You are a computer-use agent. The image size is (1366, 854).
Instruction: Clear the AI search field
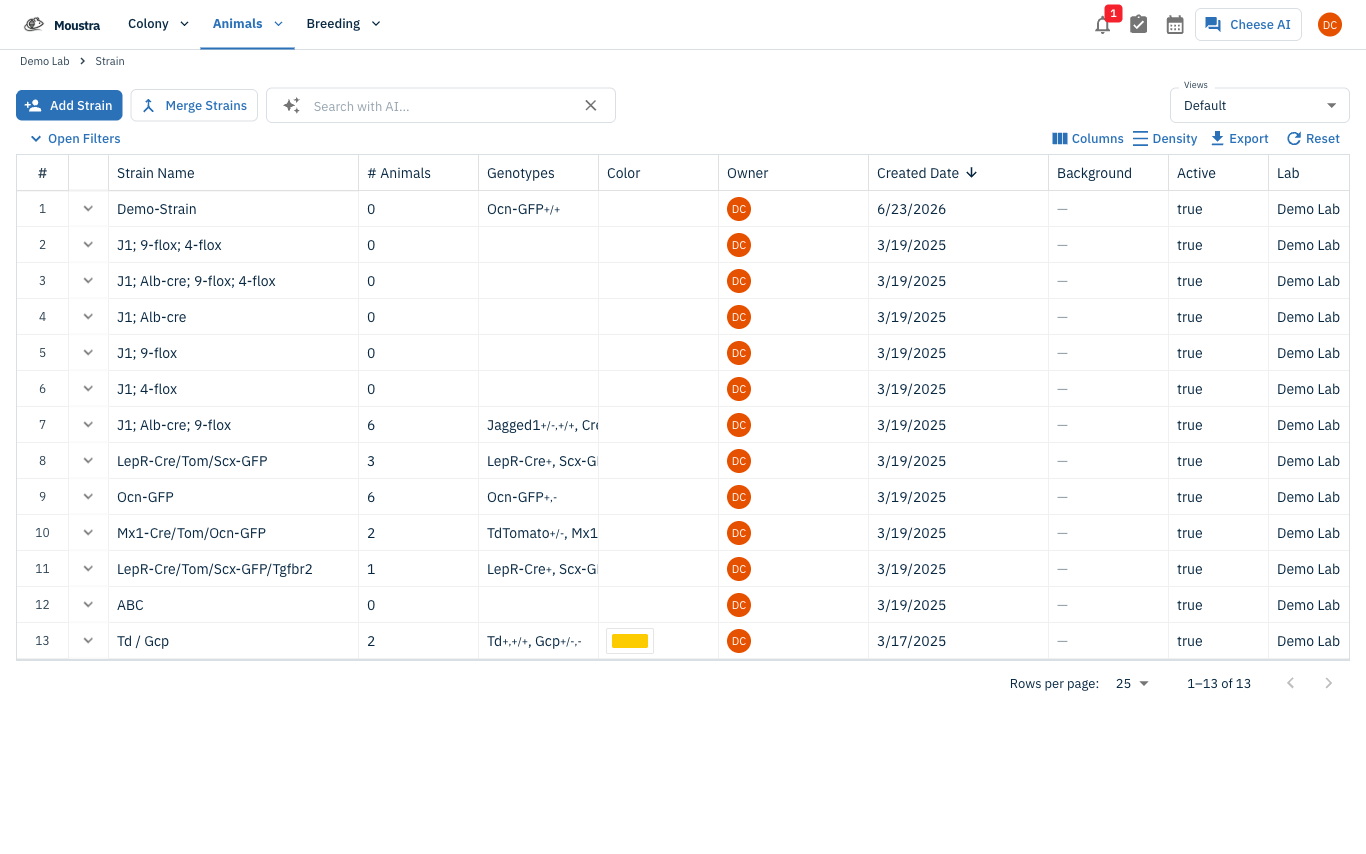591,106
